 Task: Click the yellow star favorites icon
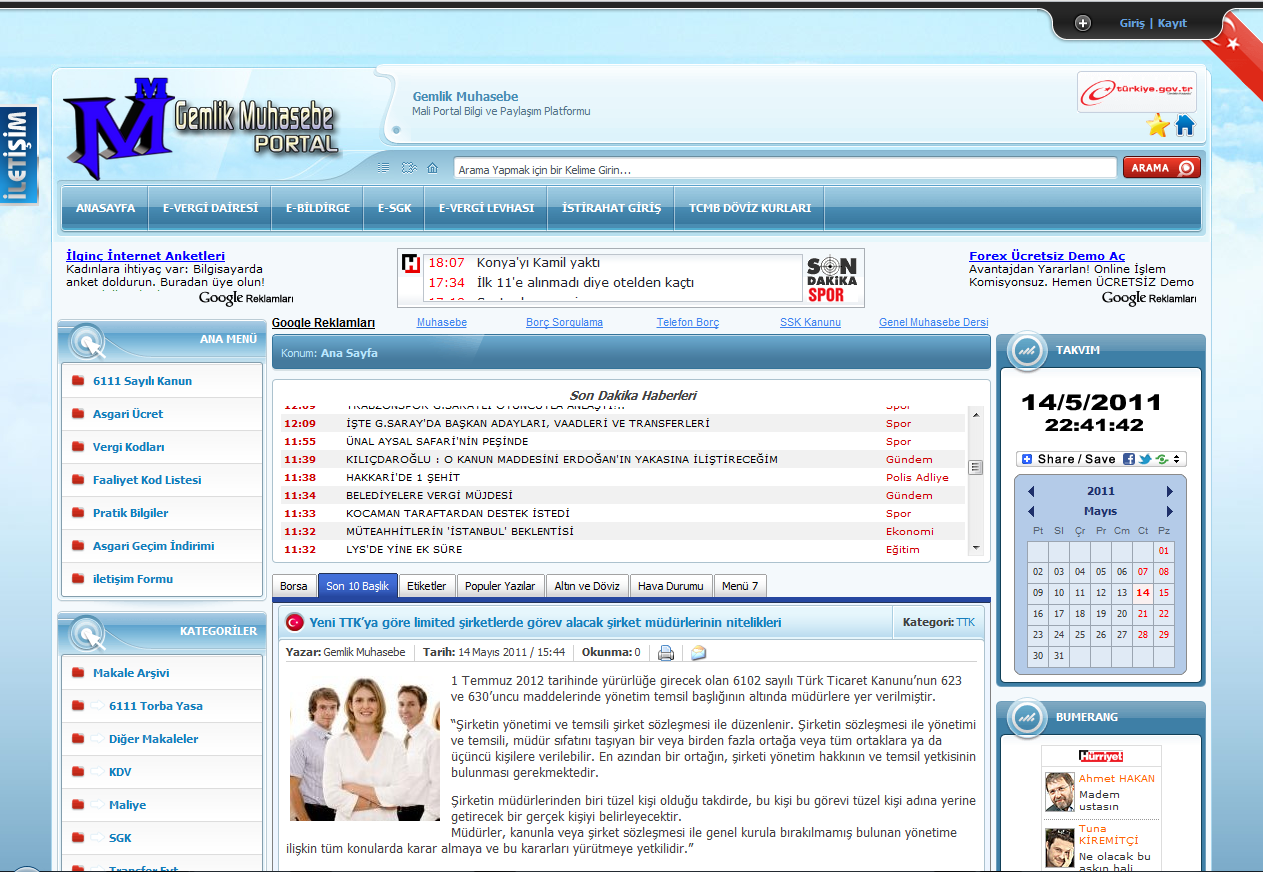1158,125
